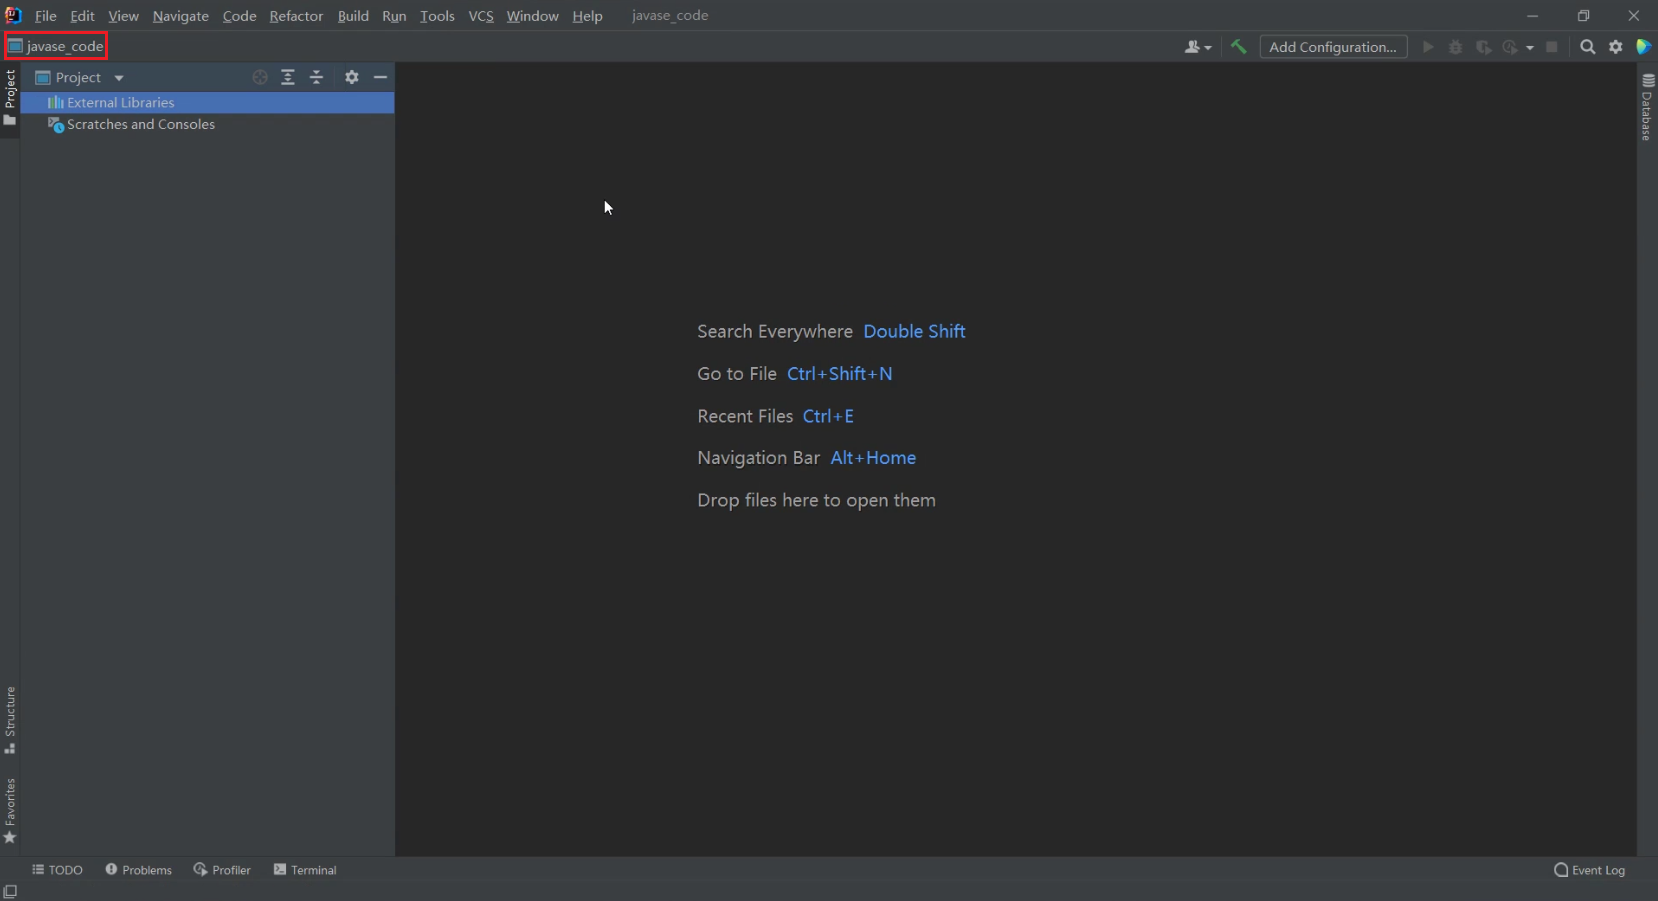The height and width of the screenshot is (901, 1658).
Task: Click the Add Configuration button
Action: tap(1332, 47)
